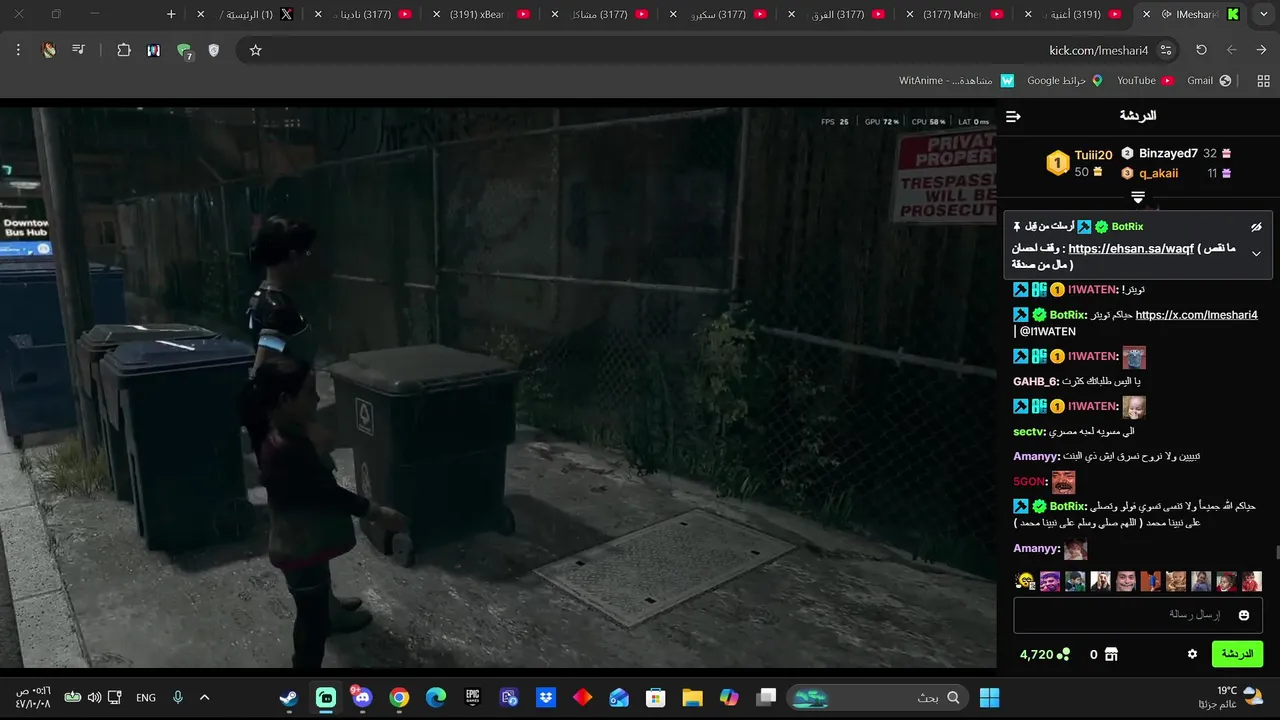Image resolution: width=1280 pixels, height=720 pixels.
Task: Open Dropbox from the taskbar
Action: pyautogui.click(x=546, y=697)
